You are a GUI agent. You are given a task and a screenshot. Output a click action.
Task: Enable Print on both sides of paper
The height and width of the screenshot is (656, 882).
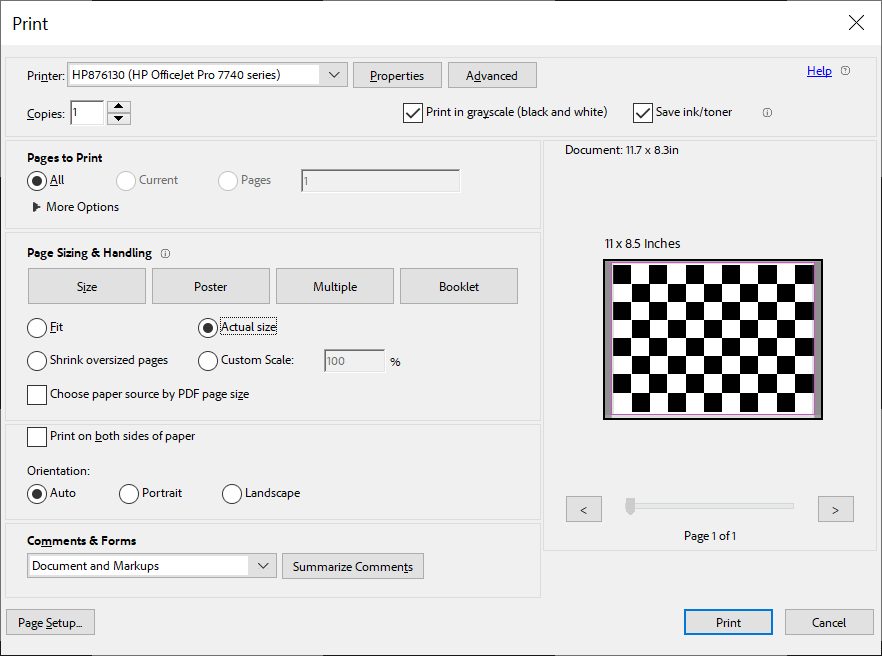tap(37, 437)
